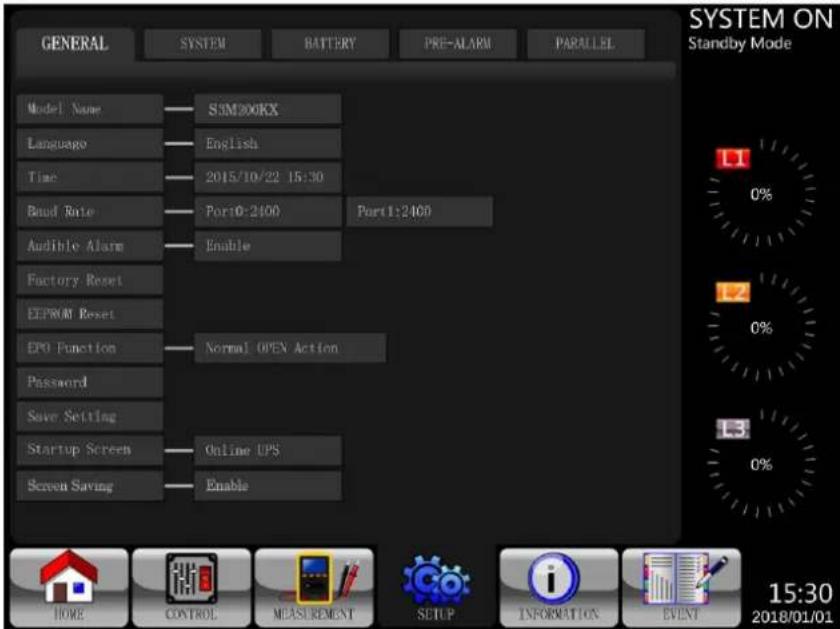The height and width of the screenshot is (629, 840).
Task: Open the EVENT log icon
Action: point(681,587)
